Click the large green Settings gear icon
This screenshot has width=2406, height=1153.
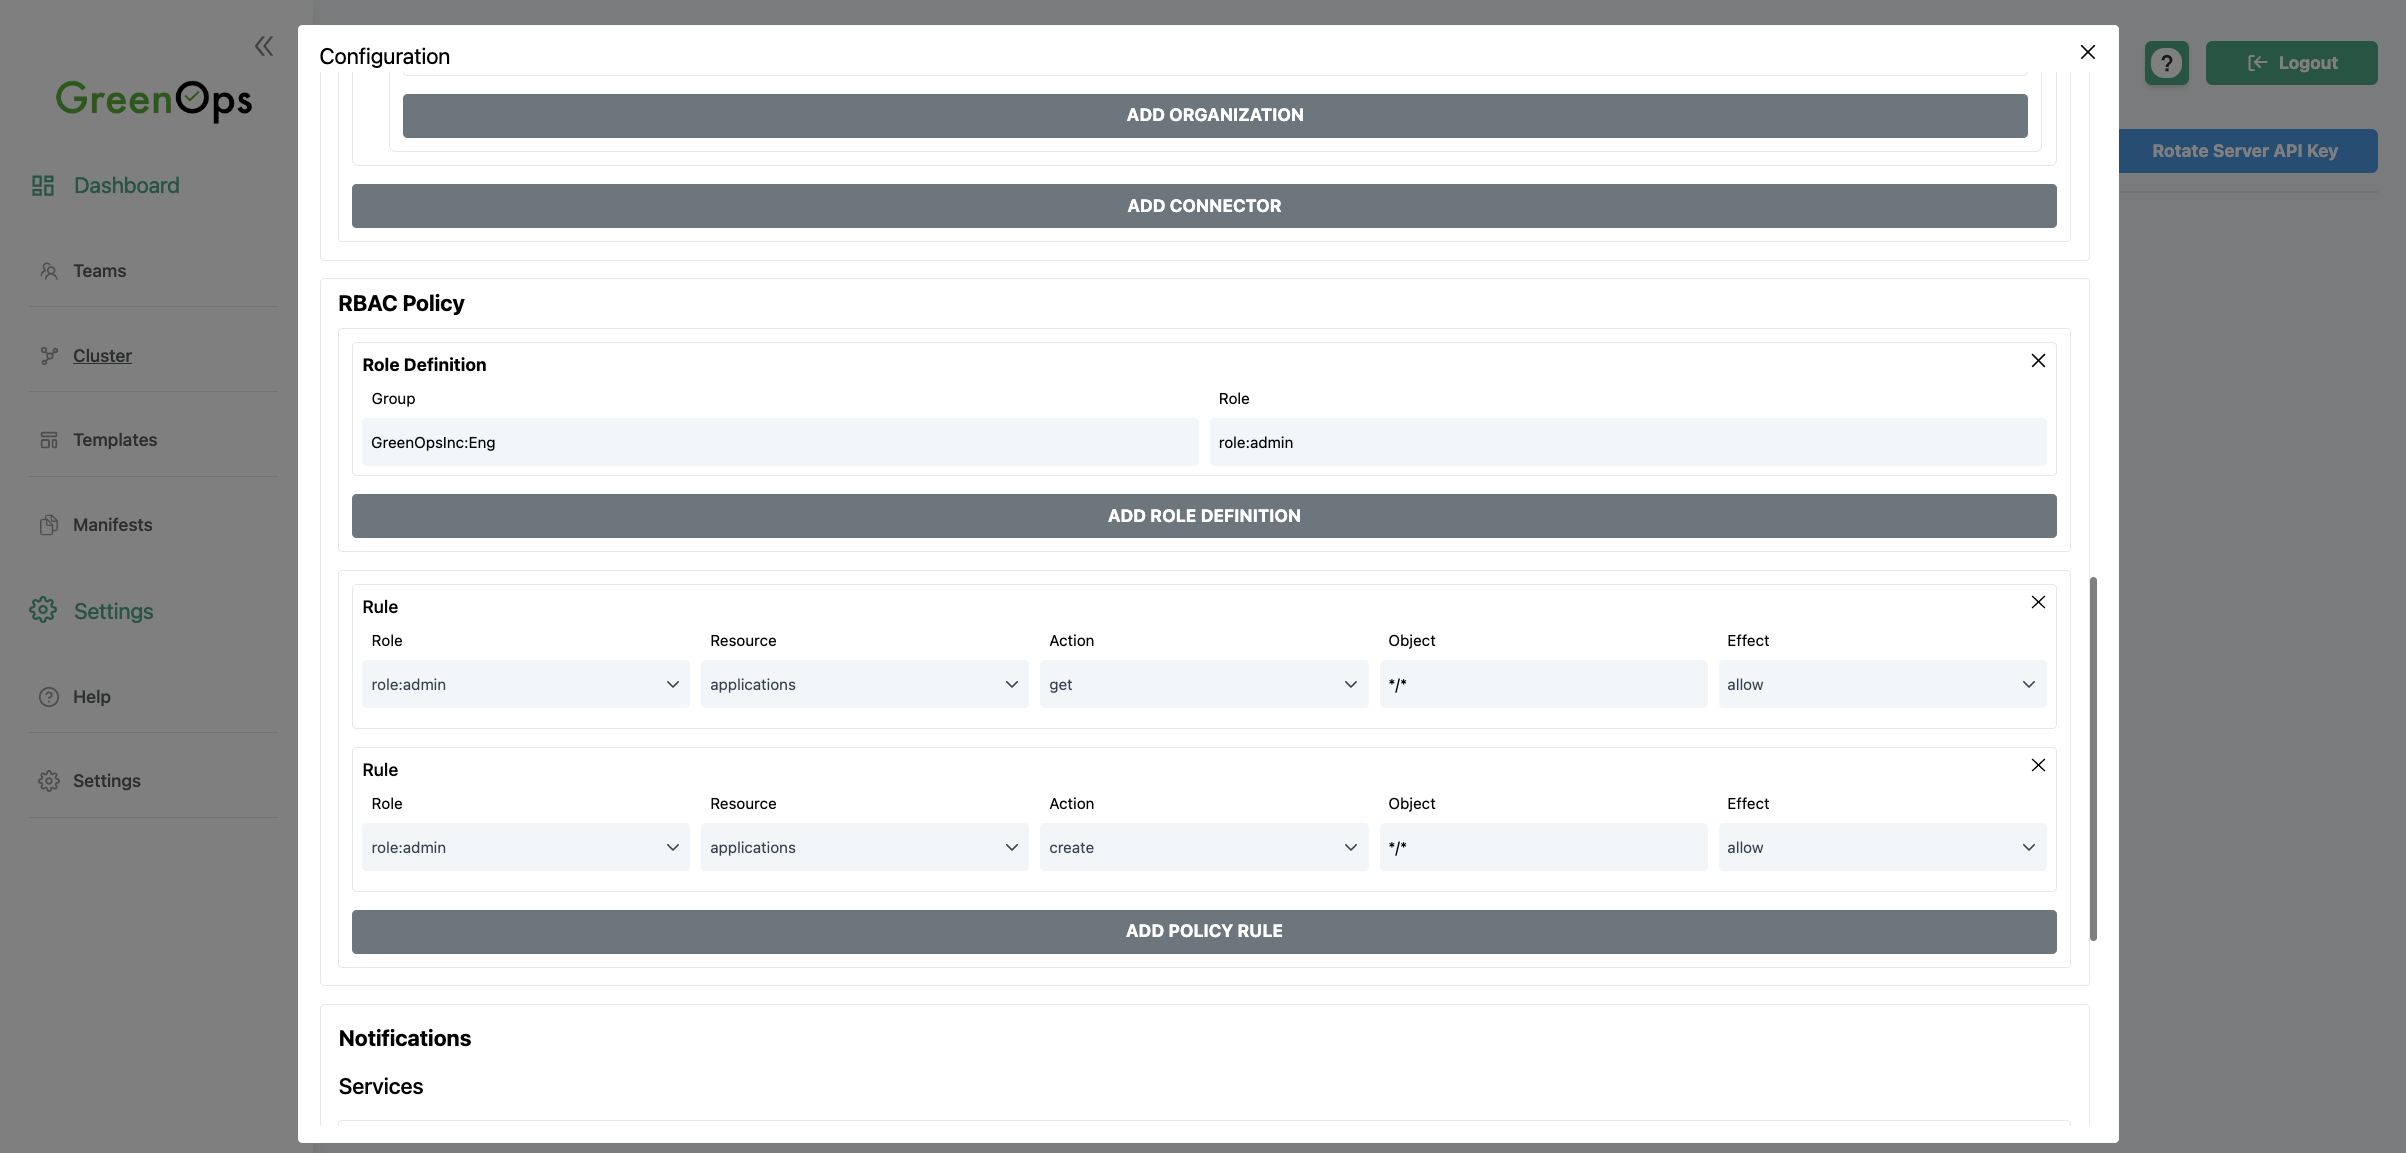coord(43,610)
